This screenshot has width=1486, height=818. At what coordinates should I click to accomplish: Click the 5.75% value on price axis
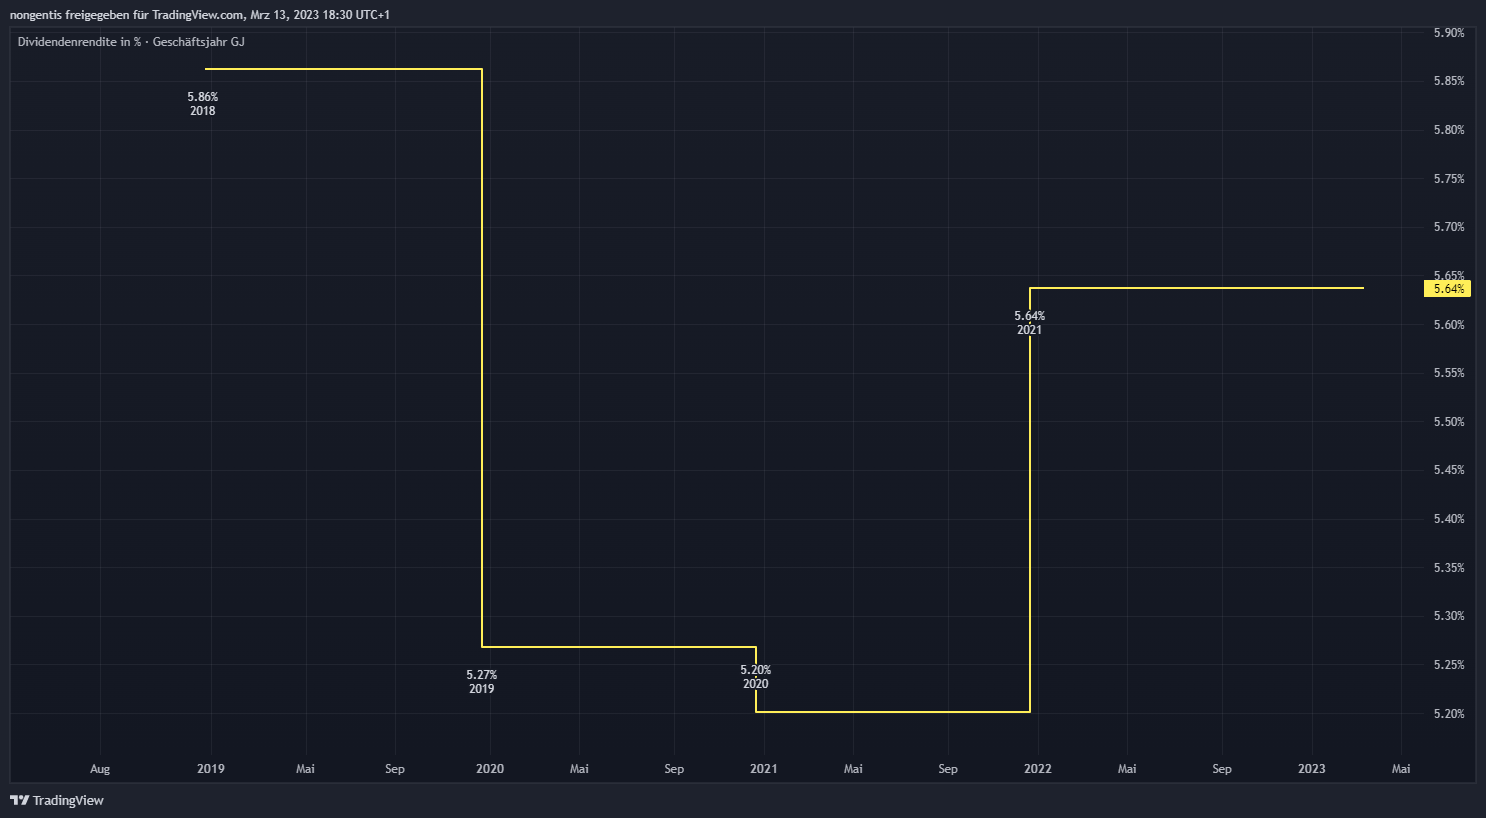(1448, 179)
